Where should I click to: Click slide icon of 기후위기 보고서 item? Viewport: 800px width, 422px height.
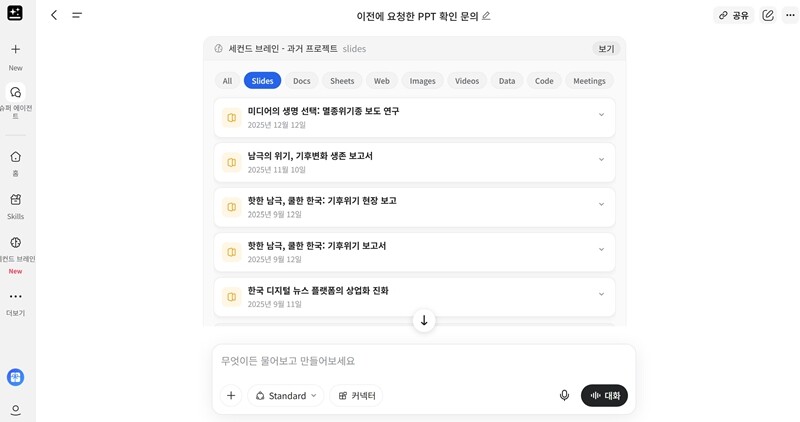coord(232,252)
